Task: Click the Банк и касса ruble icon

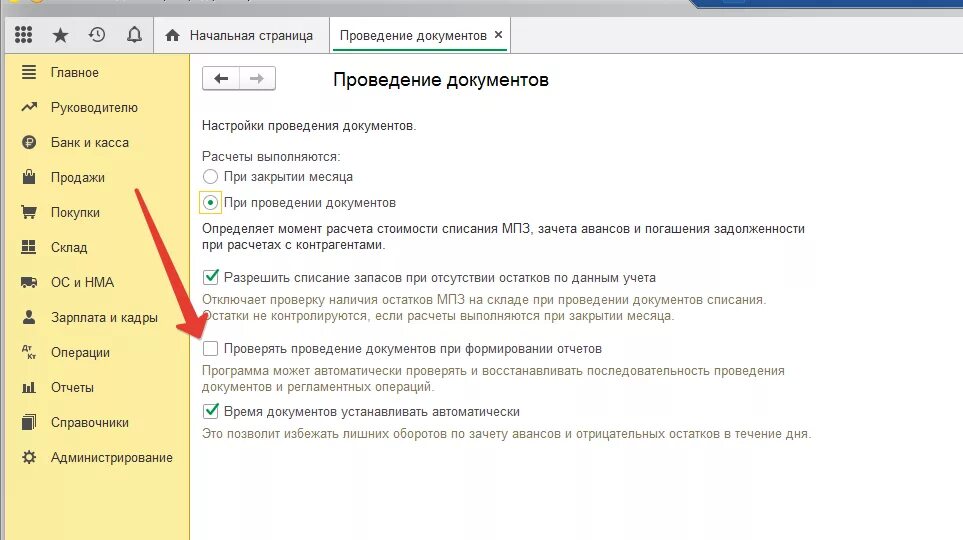Action: point(29,143)
